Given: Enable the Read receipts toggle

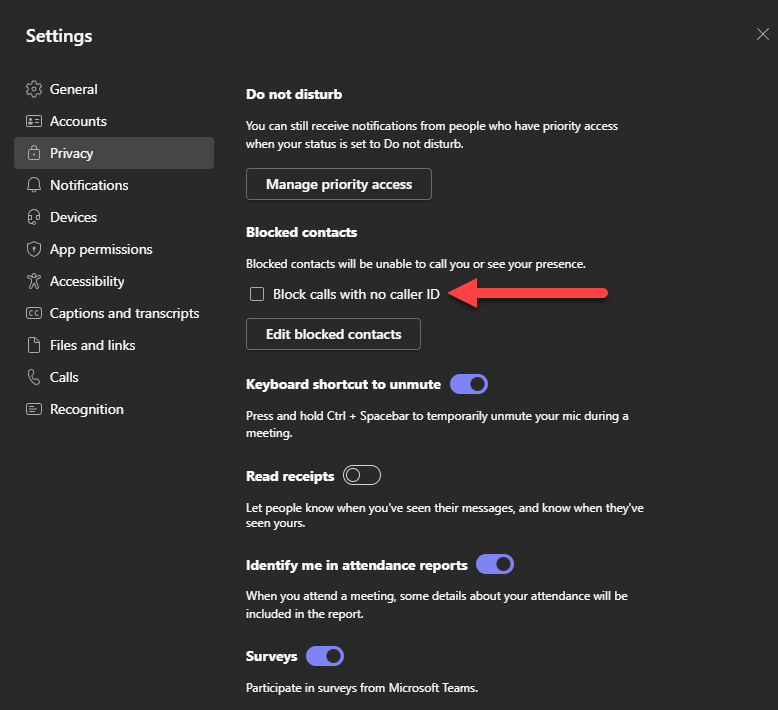Looking at the screenshot, I should [362, 475].
